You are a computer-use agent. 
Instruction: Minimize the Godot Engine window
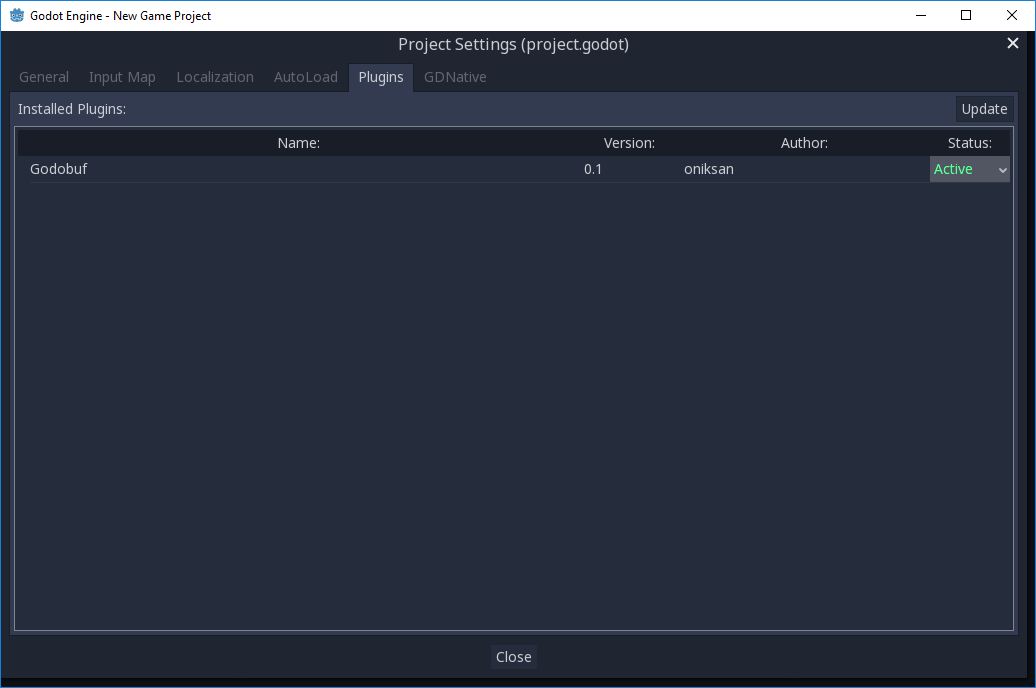920,15
